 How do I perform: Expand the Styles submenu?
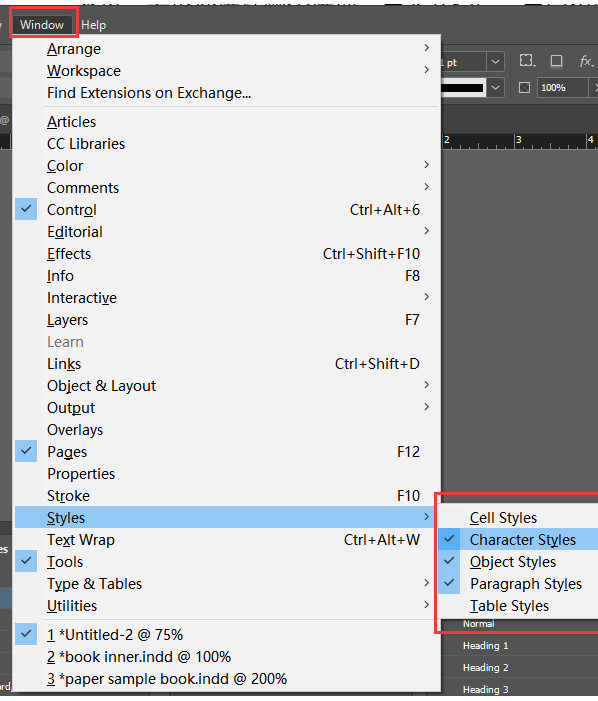click(x=227, y=517)
